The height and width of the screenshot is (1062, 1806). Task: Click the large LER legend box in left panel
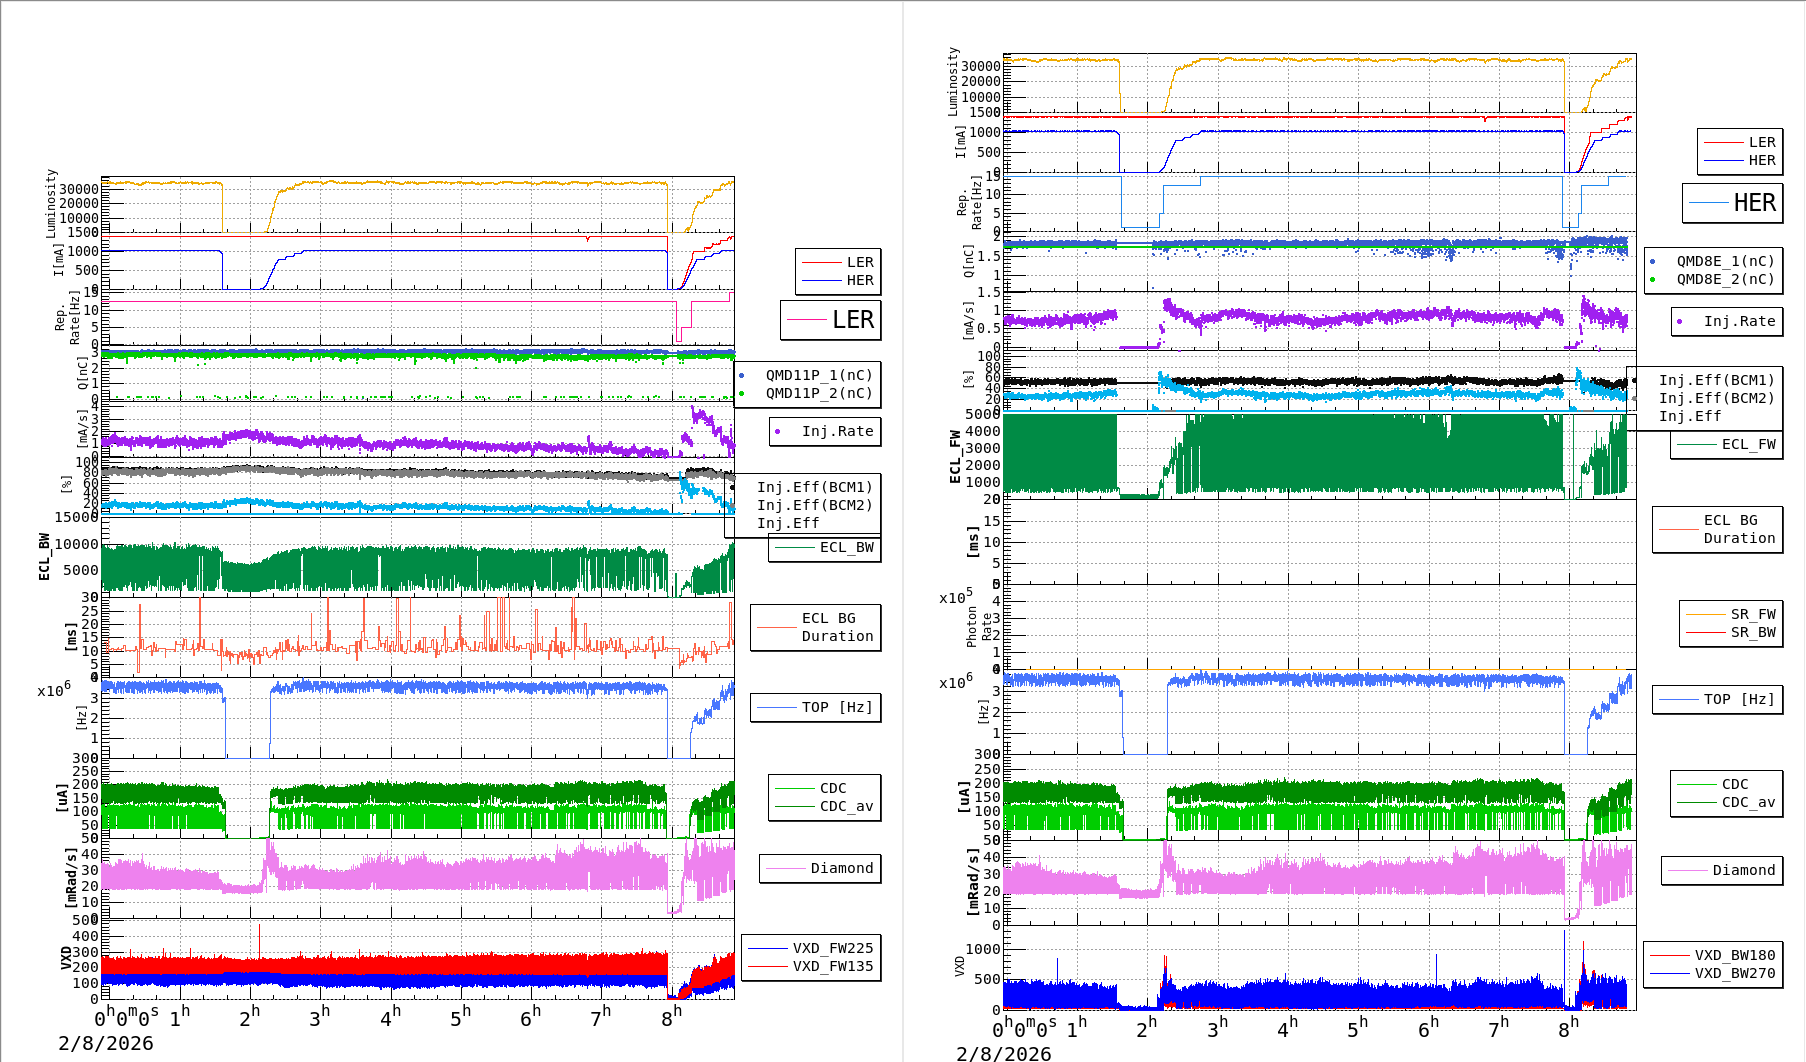tap(831, 320)
